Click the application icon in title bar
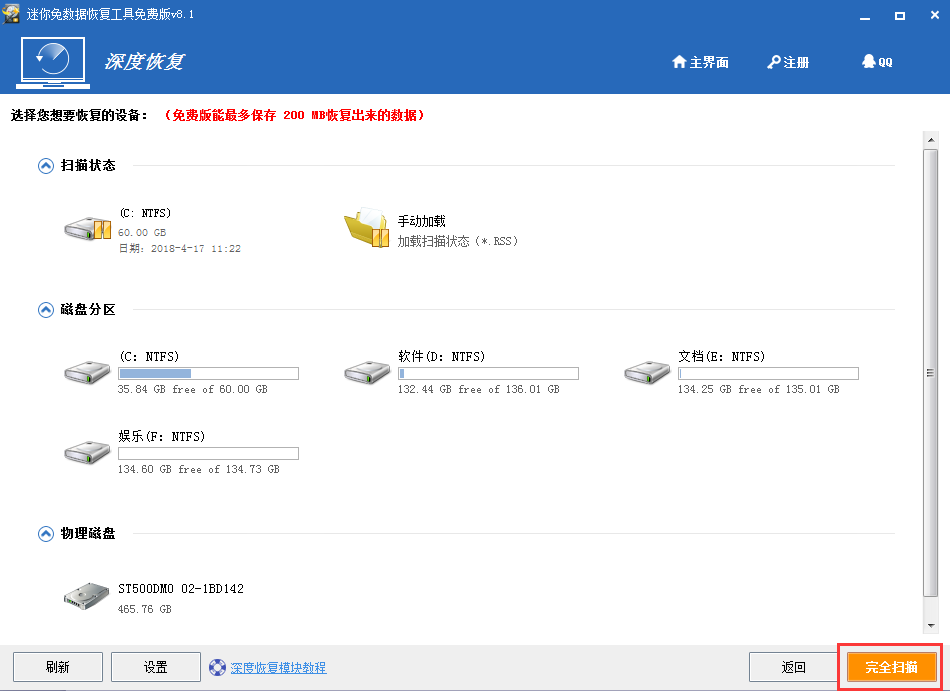 [x=10, y=12]
